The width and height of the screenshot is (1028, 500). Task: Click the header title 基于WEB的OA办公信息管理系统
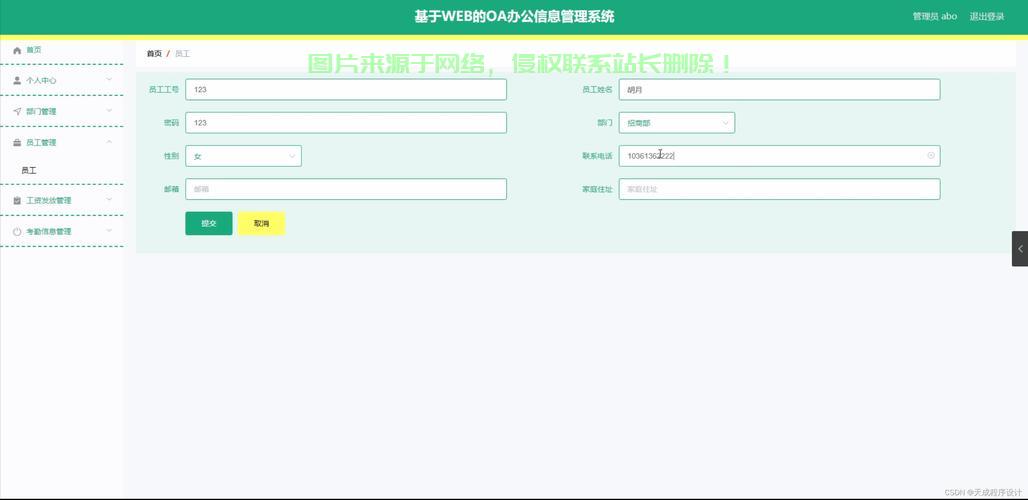514,16
